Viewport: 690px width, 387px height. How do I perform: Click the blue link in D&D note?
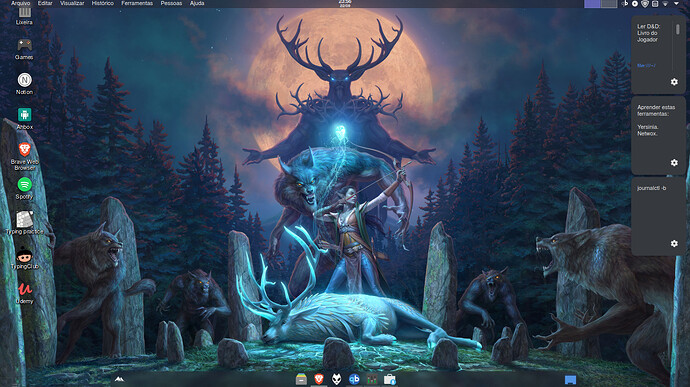(x=646, y=66)
